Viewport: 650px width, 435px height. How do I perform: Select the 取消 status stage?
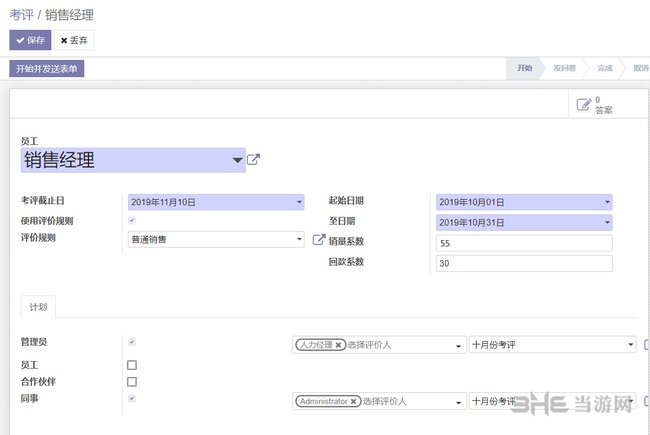(640, 68)
